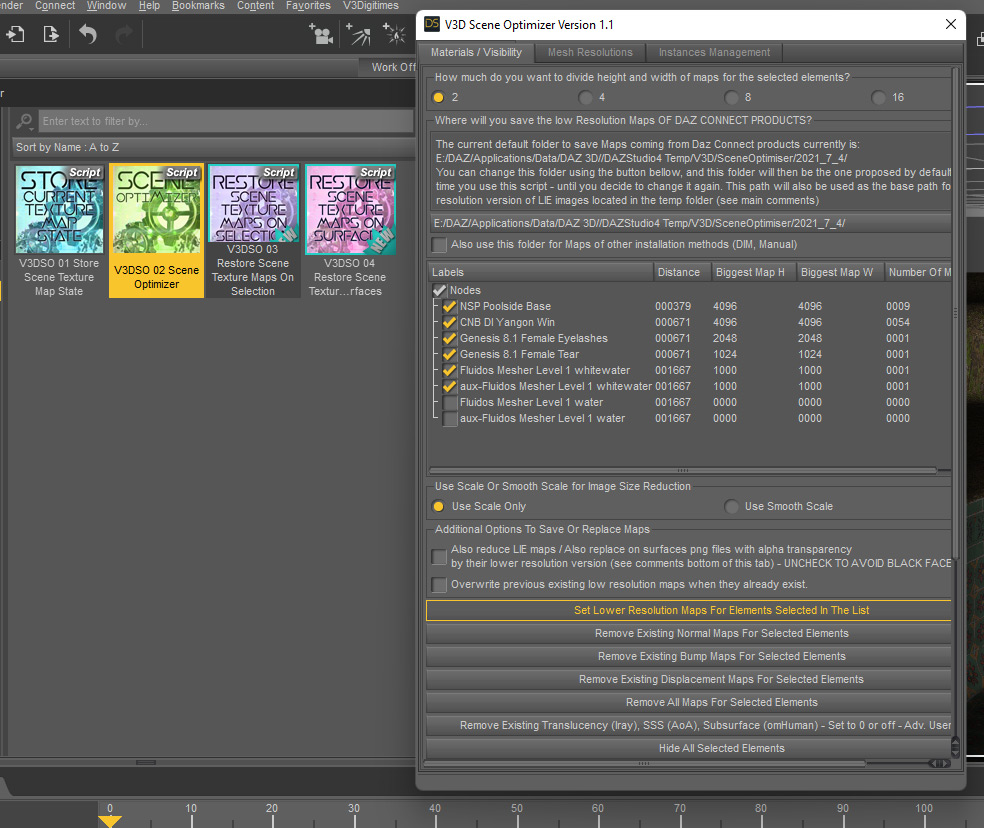Viewport: 984px width, 828px height.
Task: Switch to Materials / Visibility tab
Action: (x=476, y=53)
